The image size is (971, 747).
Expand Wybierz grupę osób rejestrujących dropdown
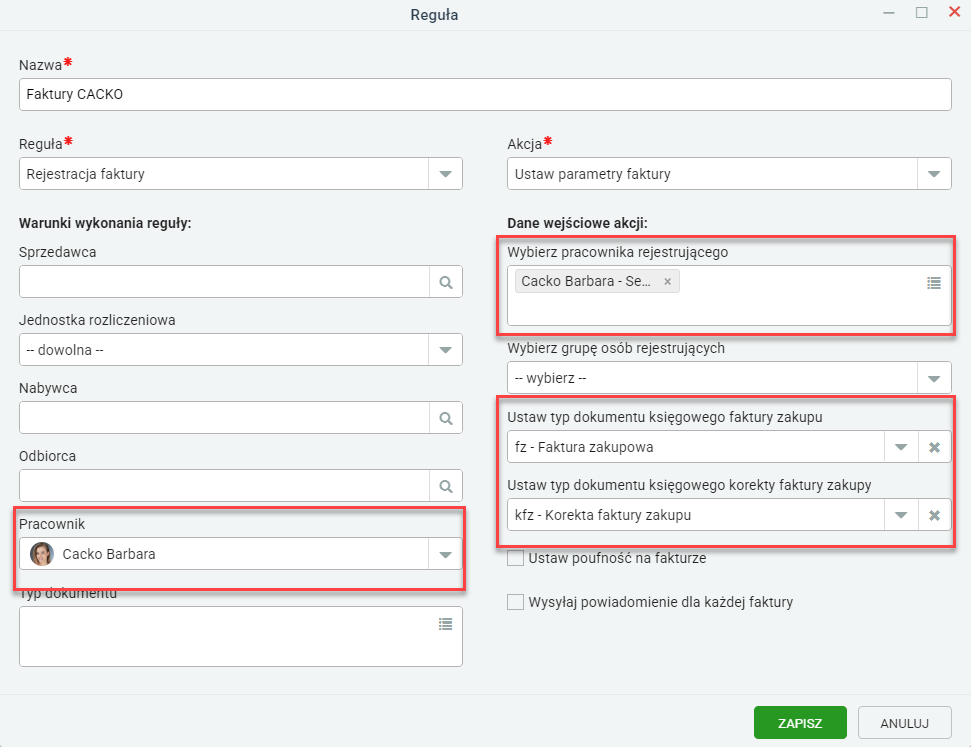[x=934, y=378]
